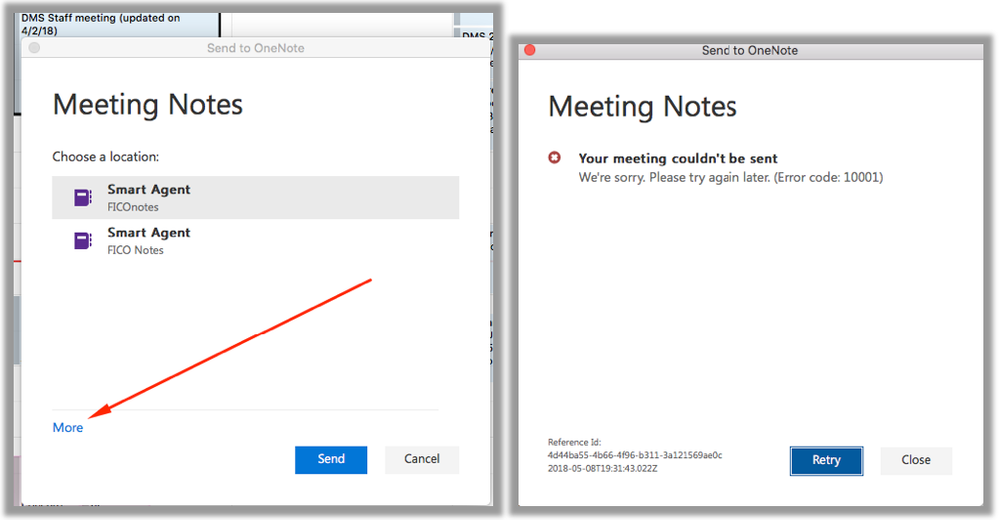Select the Smart Agent FICO Notes location
This screenshot has width=999, height=520.
255,241
